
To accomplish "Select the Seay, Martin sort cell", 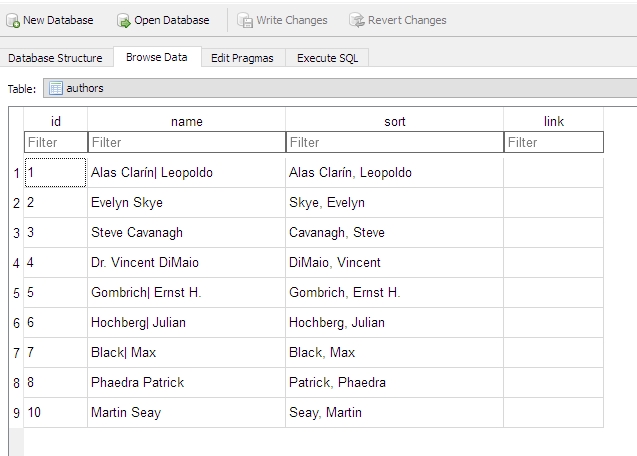I will pyautogui.click(x=395, y=413).
